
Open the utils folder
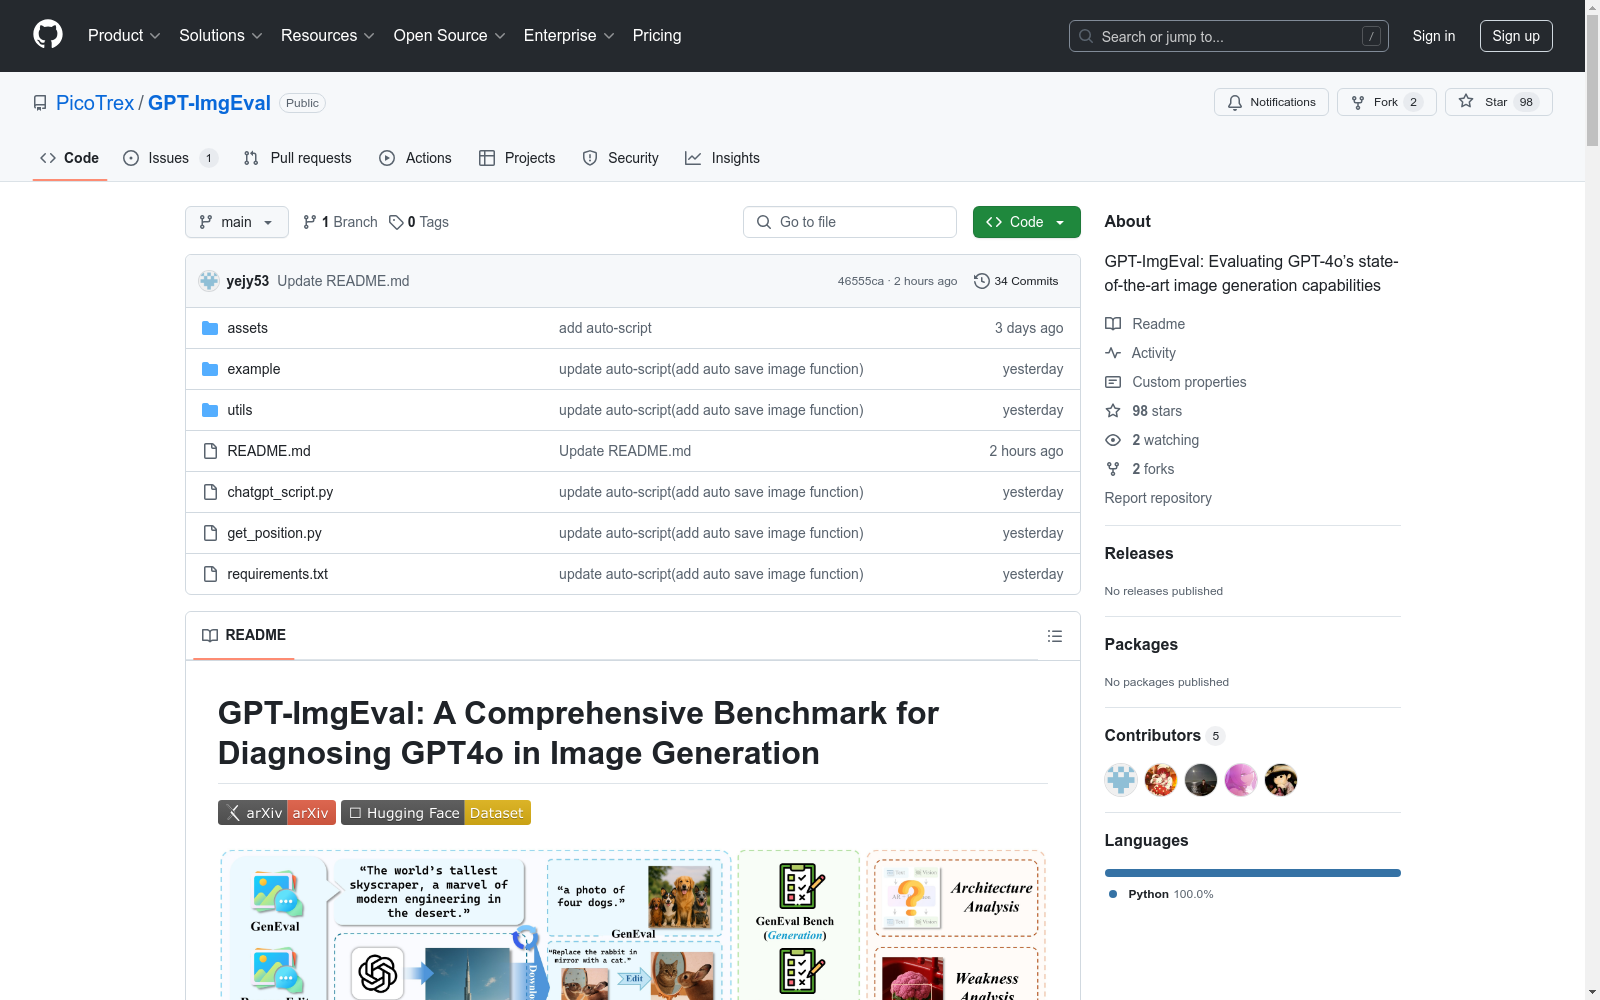coord(239,410)
